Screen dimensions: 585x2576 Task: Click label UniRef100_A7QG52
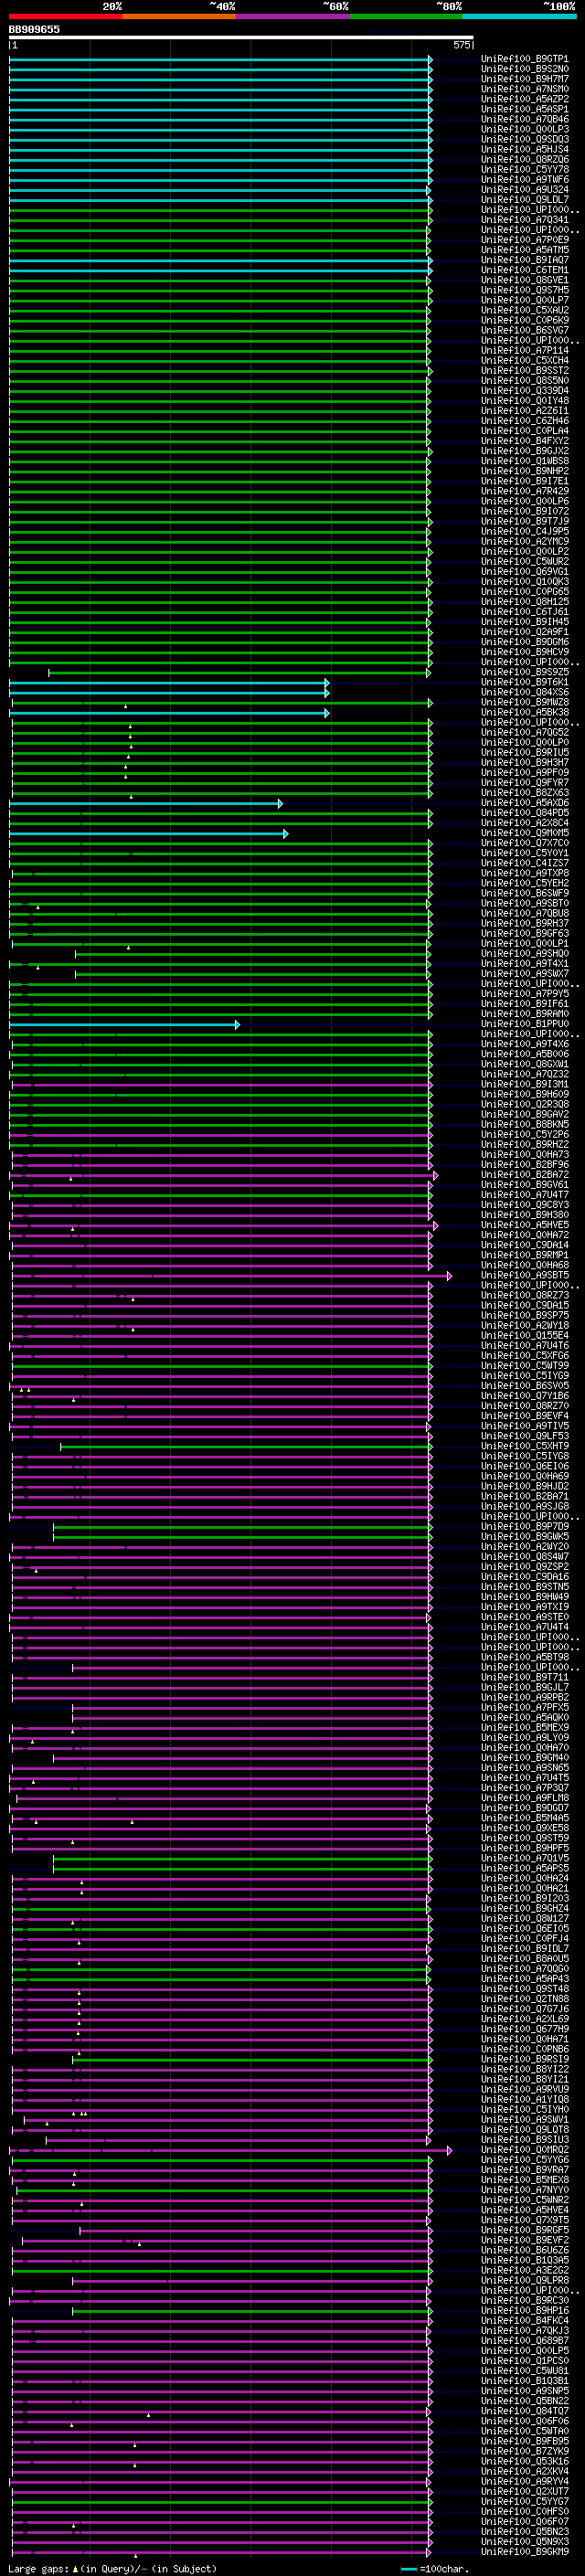(525, 732)
